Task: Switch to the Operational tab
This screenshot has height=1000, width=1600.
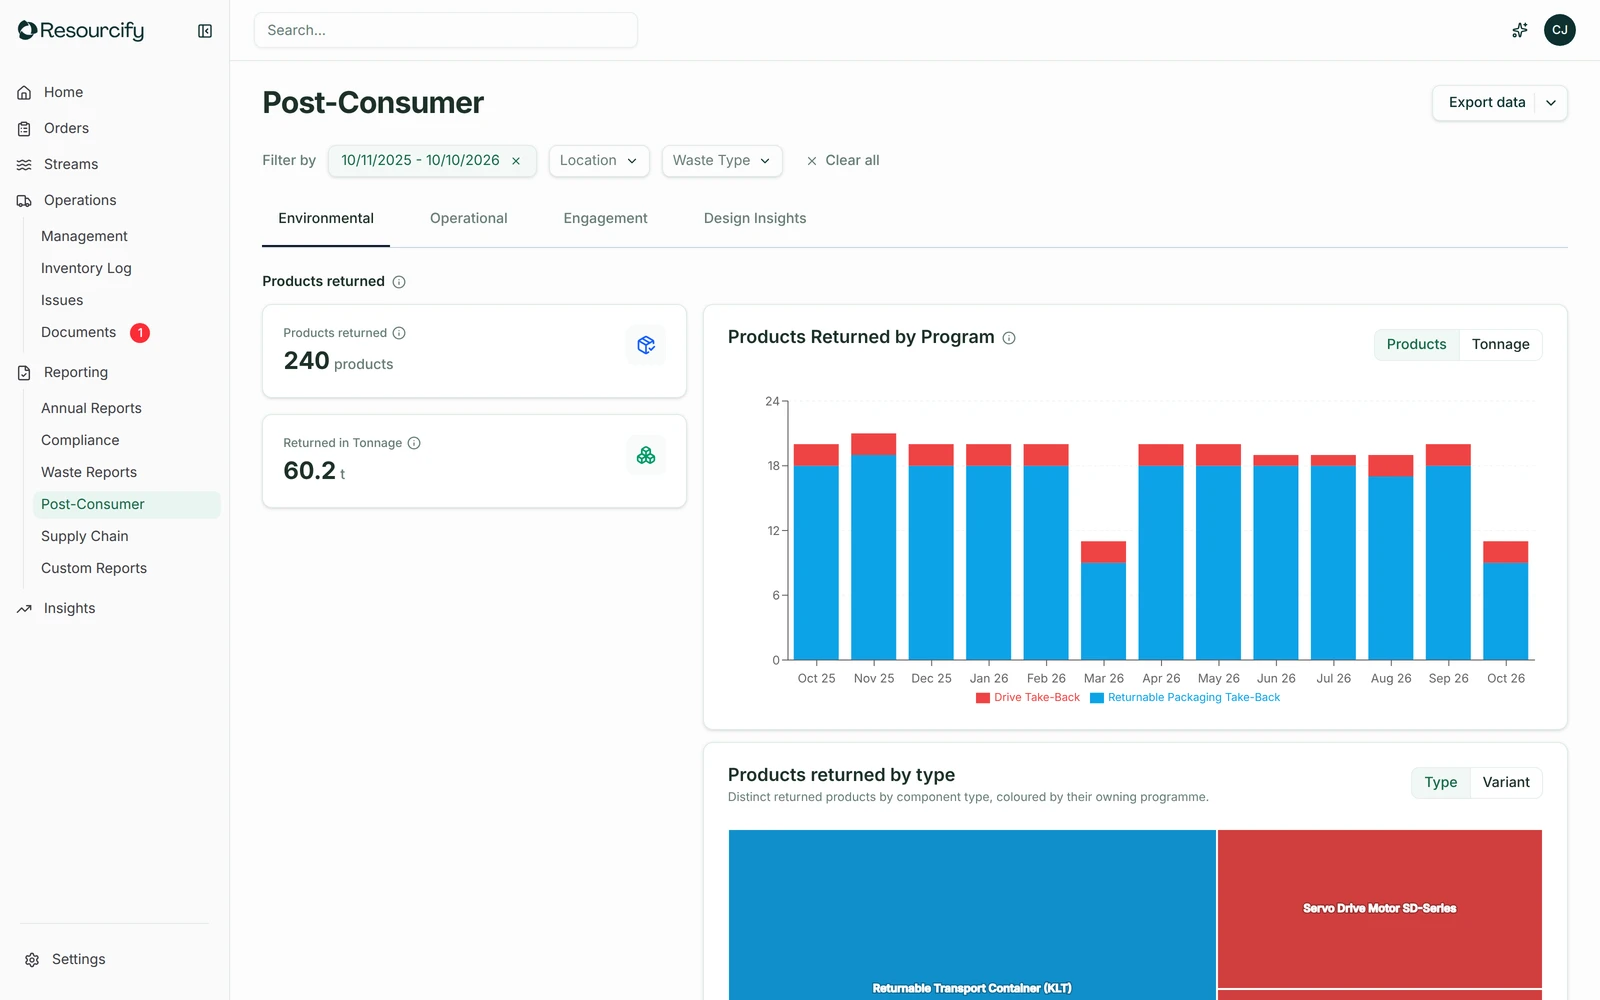Action: pyautogui.click(x=469, y=218)
